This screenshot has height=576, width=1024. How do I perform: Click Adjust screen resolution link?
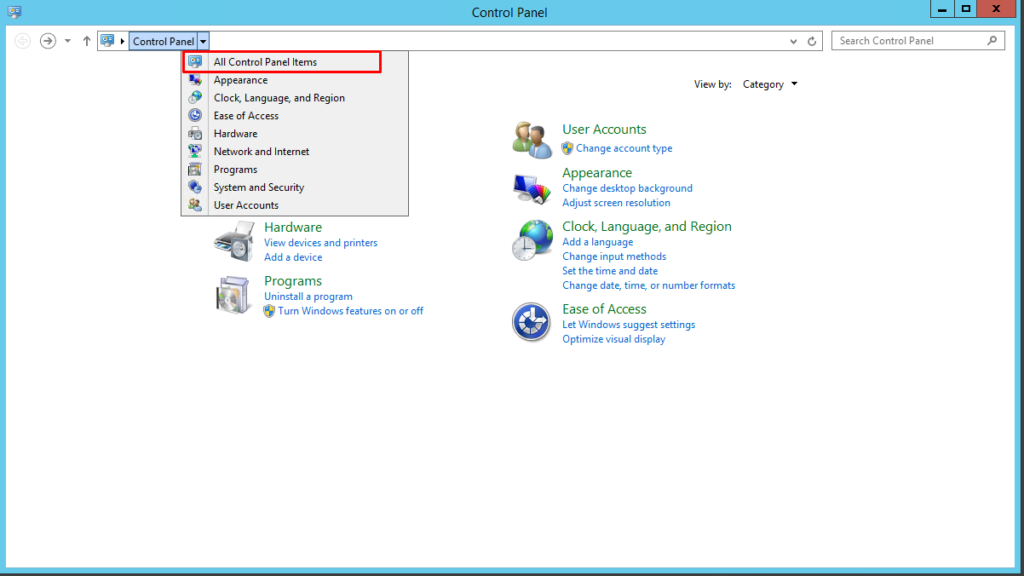tap(616, 202)
